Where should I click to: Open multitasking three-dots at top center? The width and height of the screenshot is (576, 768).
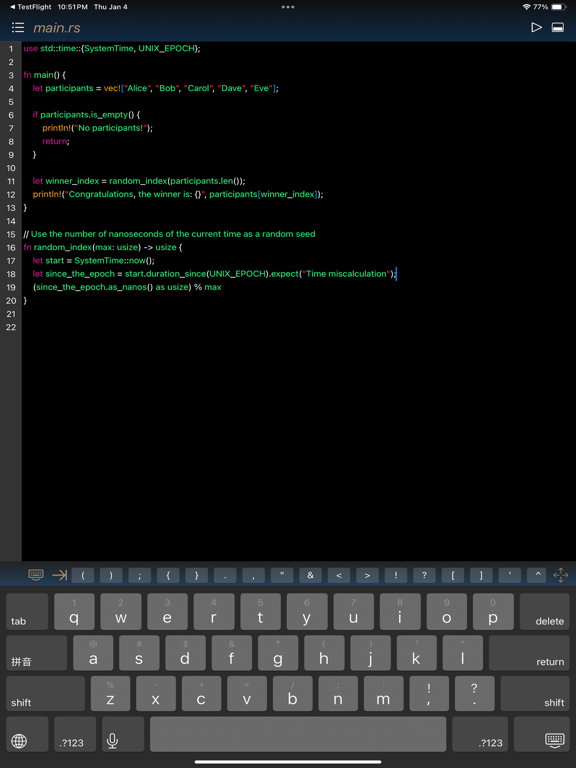288,7
